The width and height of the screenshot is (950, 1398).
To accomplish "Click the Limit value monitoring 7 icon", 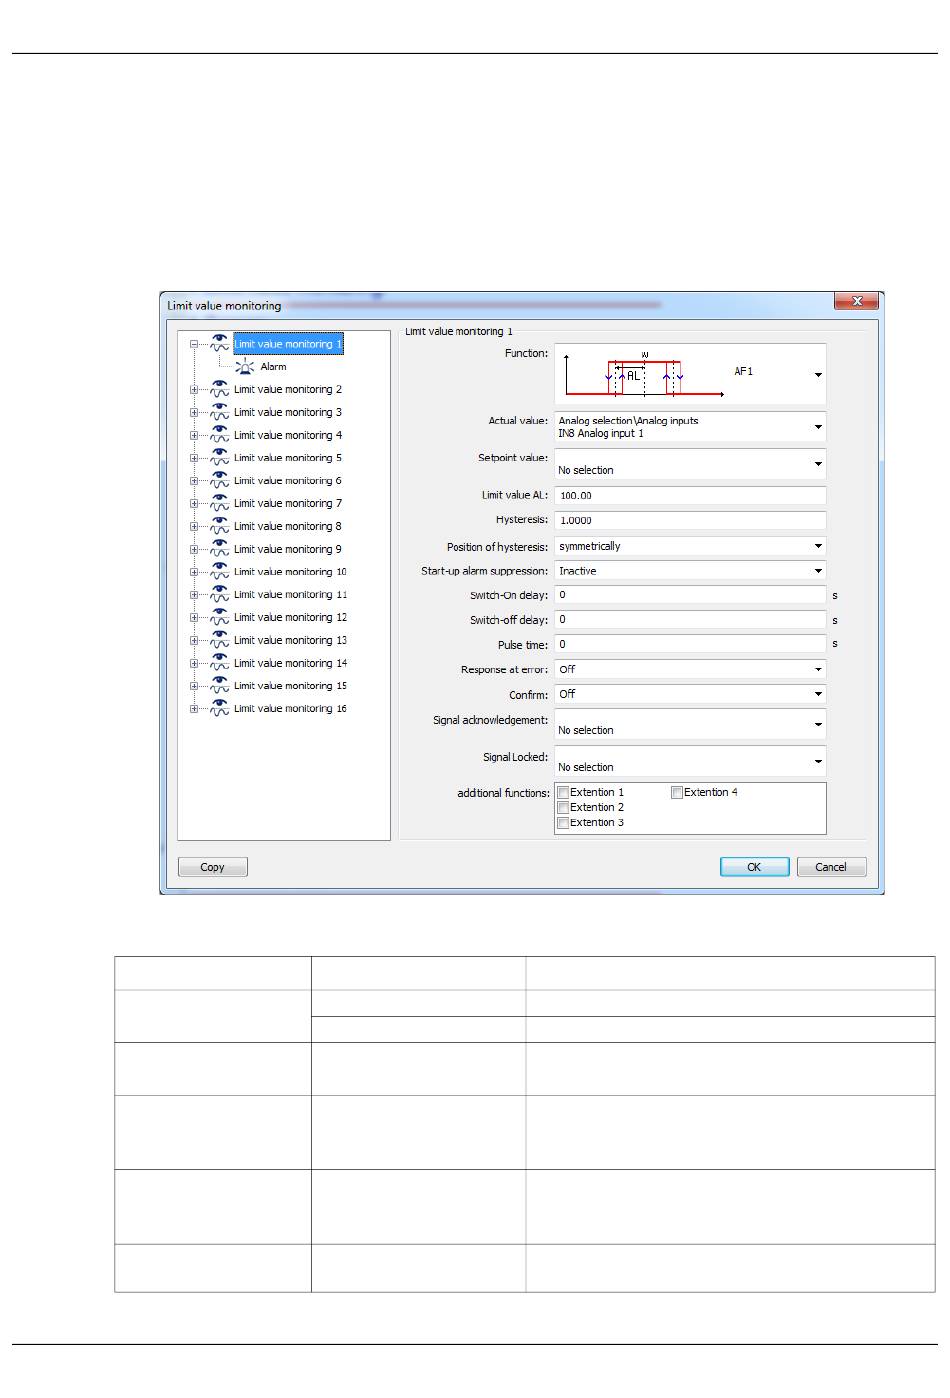I will pyautogui.click(x=220, y=503).
